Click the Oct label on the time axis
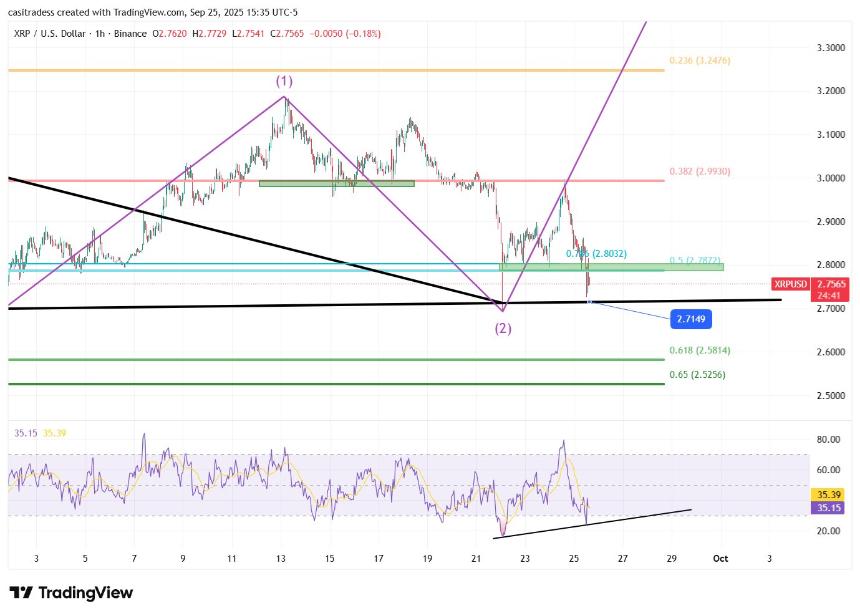Viewport: 860px width, 616px height. (722, 558)
